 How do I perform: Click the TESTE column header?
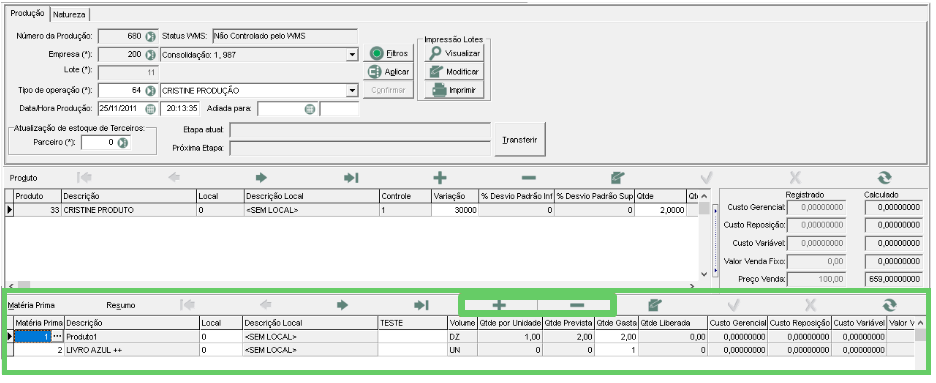coord(412,323)
